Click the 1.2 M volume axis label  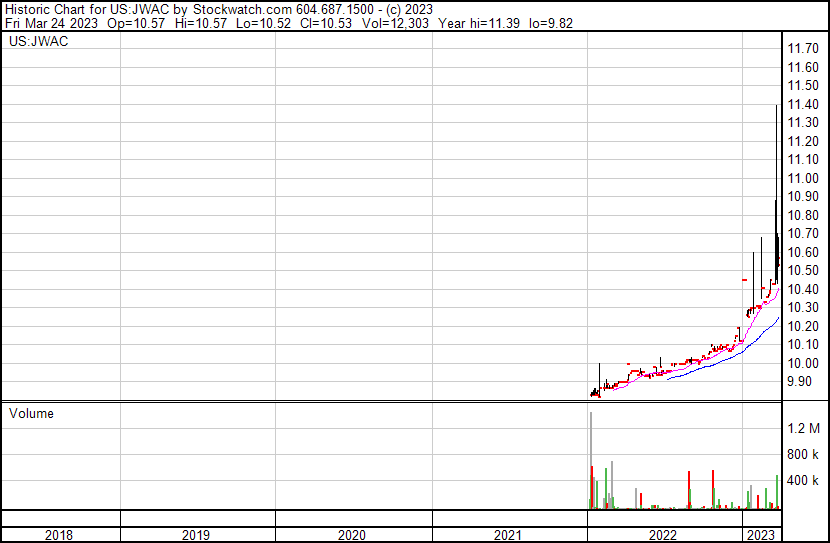[x=804, y=428]
